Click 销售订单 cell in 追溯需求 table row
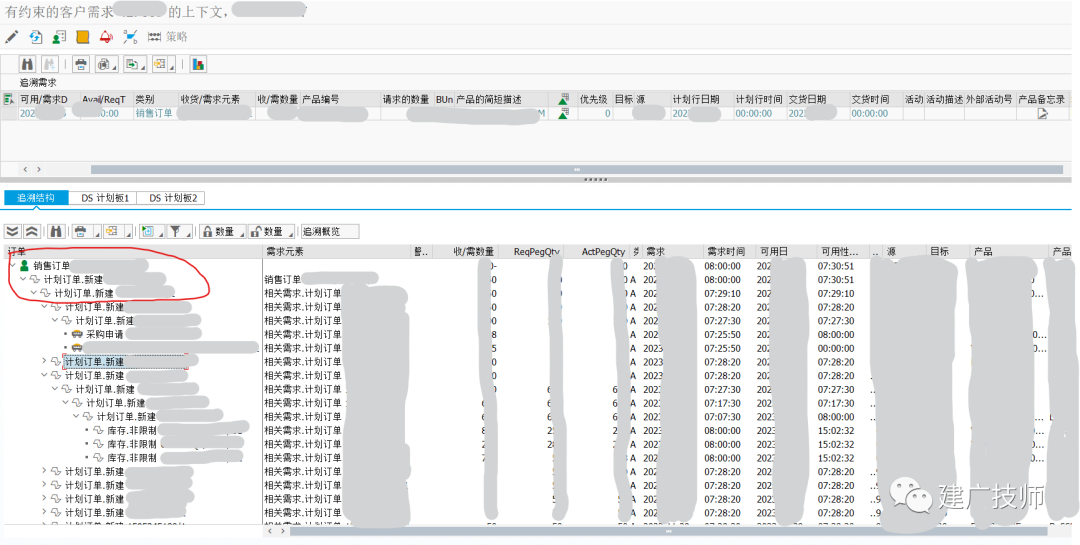Screen dimensions: 1080x545 tap(154, 113)
